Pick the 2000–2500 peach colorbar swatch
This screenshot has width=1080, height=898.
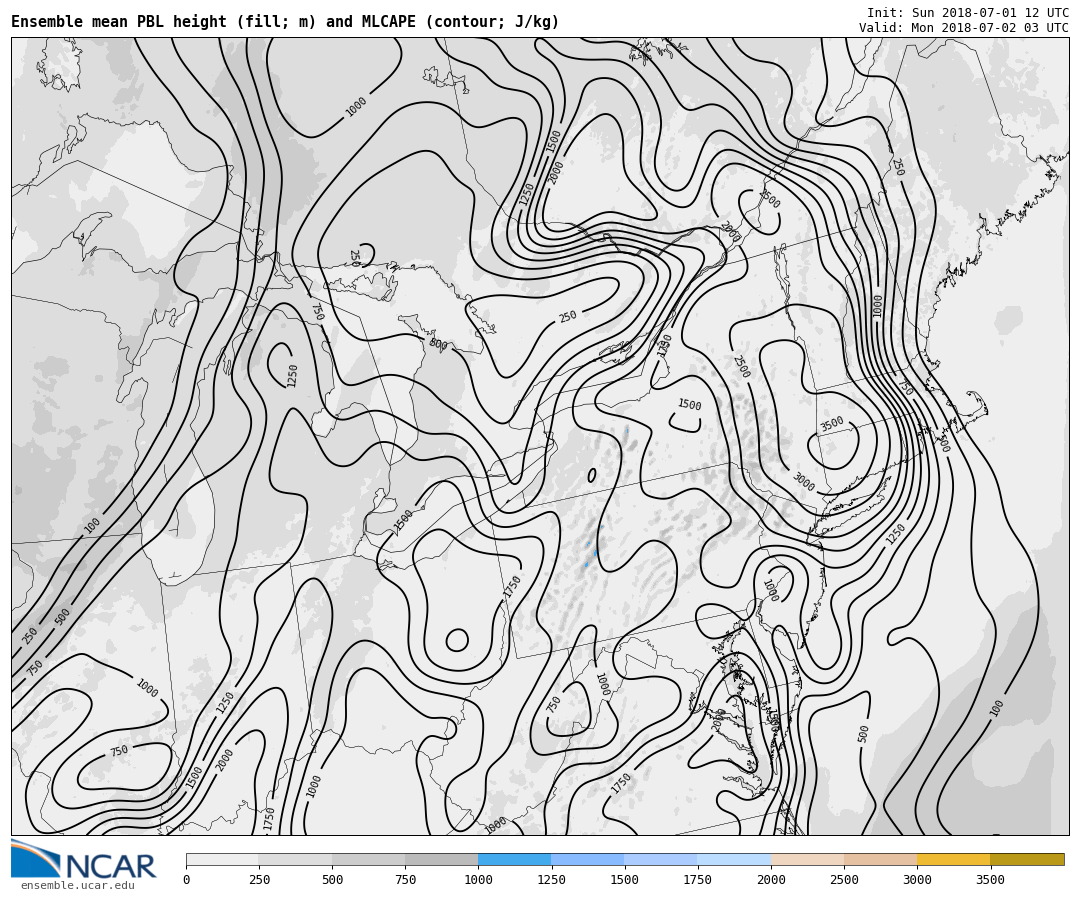pos(808,859)
